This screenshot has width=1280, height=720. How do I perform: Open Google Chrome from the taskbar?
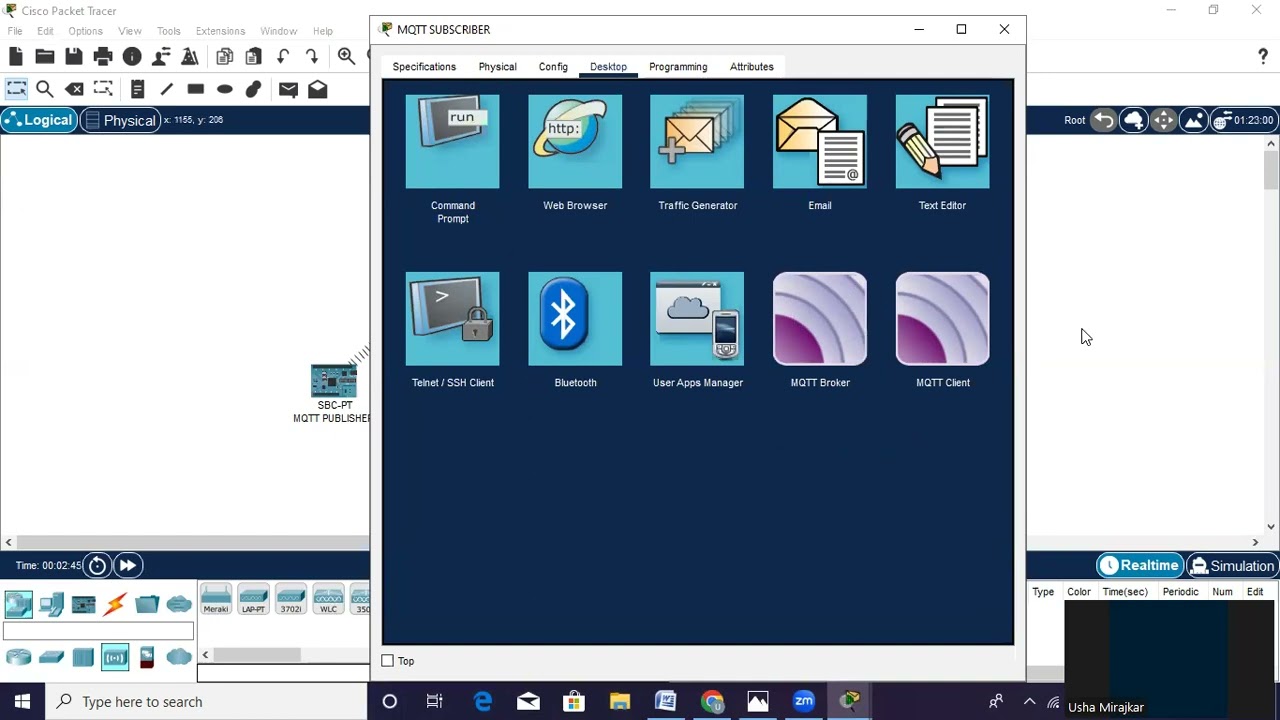click(712, 702)
